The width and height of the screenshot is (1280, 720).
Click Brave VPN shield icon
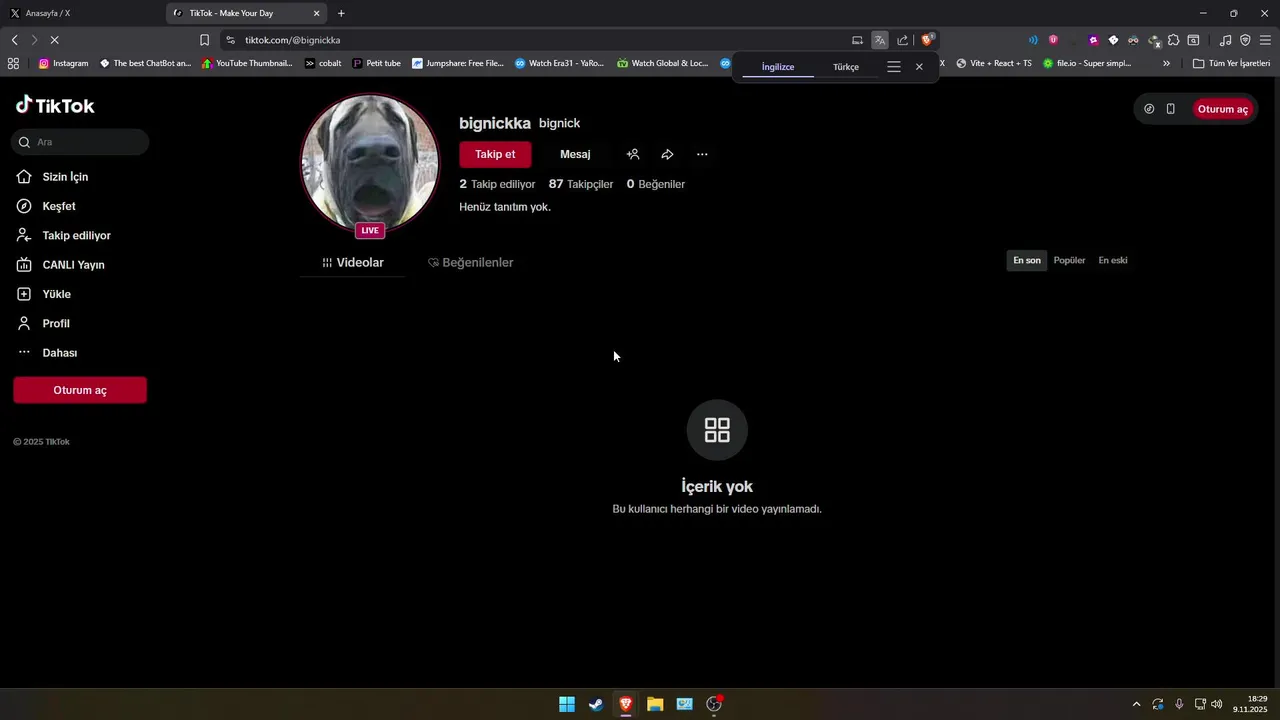[1245, 40]
